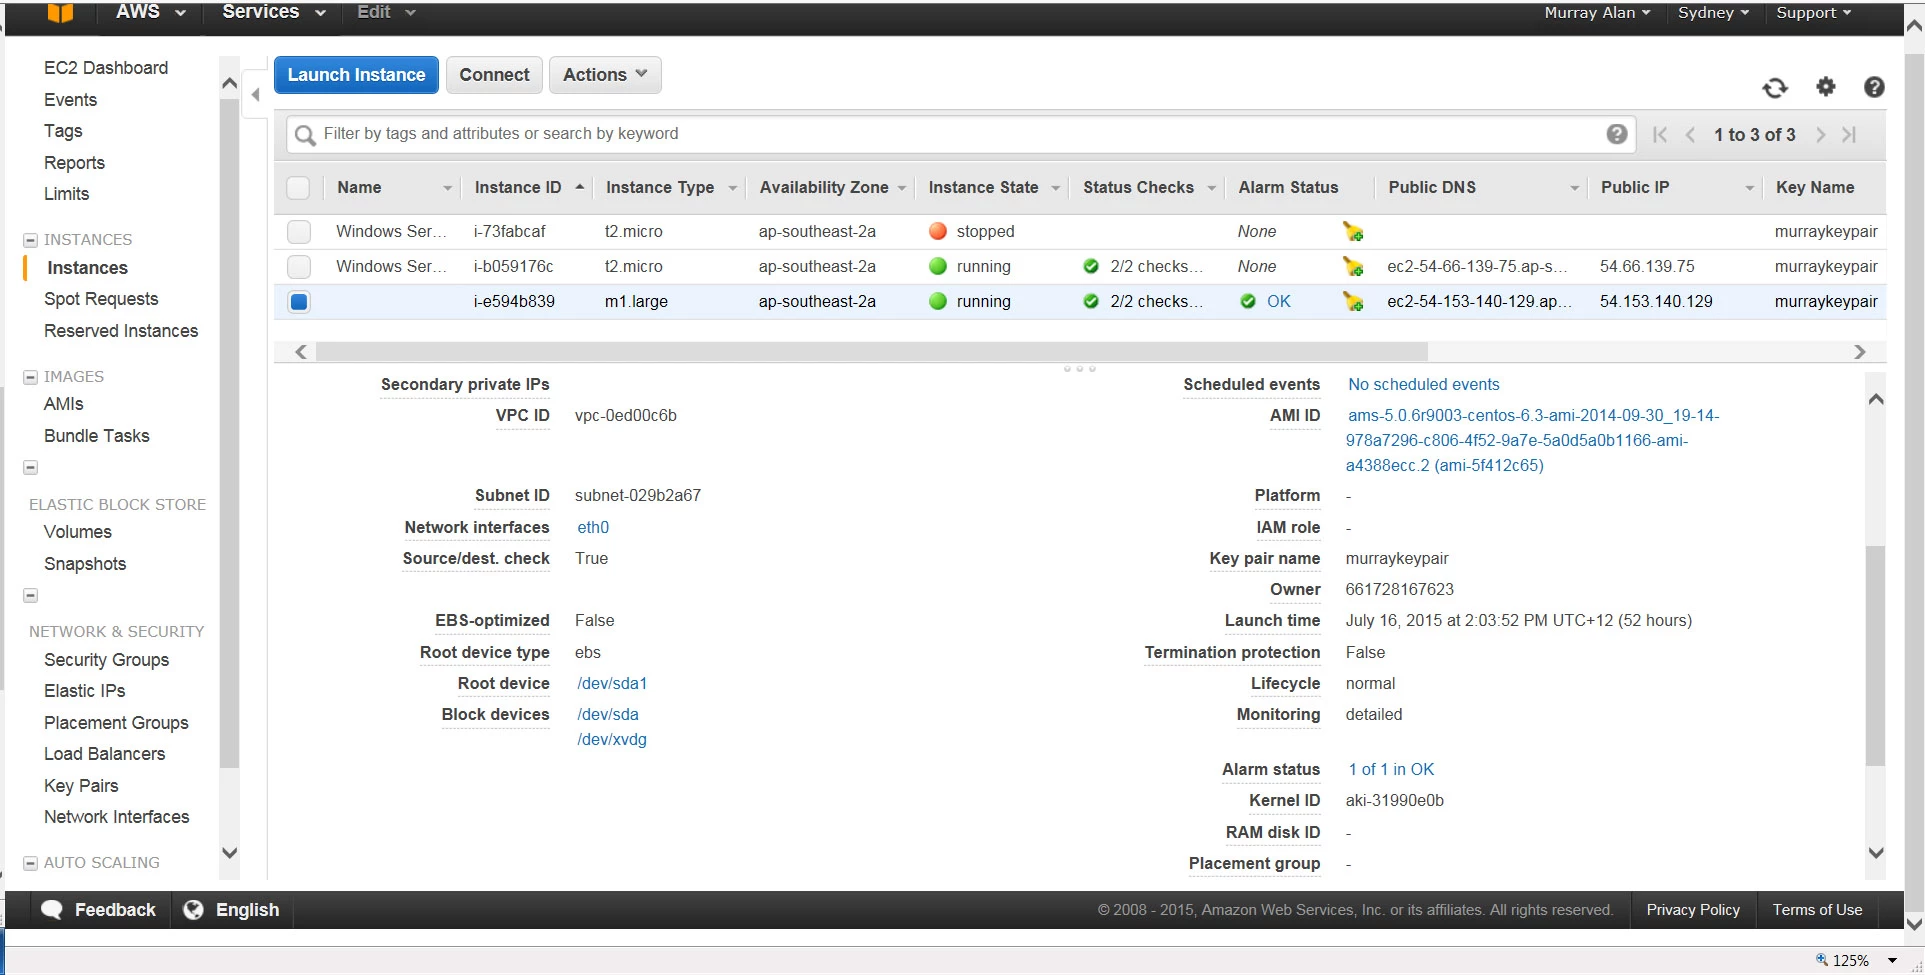Click the Connect button
Image resolution: width=1925 pixels, height=975 pixels.
[494, 75]
